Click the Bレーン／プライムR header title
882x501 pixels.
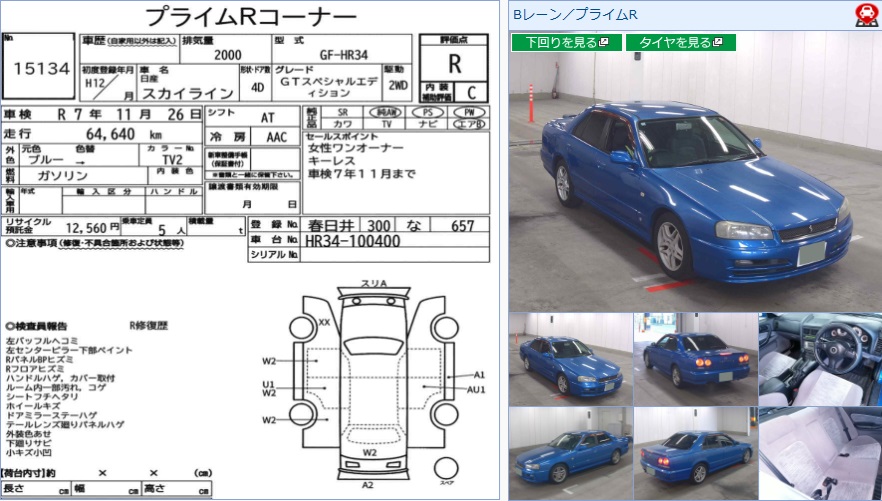coord(575,14)
